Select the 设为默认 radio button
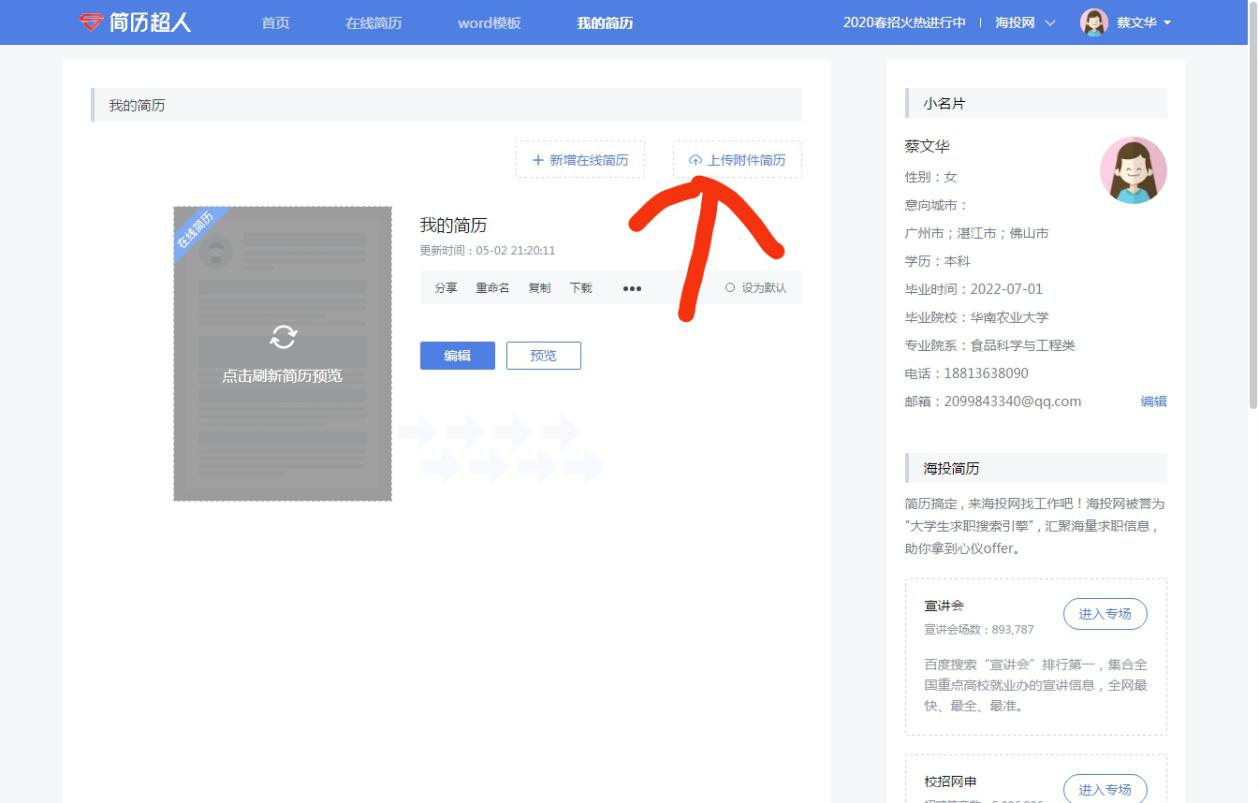 coord(730,288)
